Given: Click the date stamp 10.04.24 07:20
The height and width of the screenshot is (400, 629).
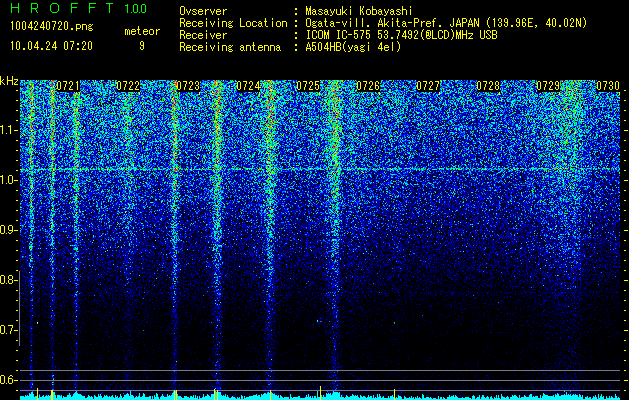Looking at the screenshot, I should point(51,46).
